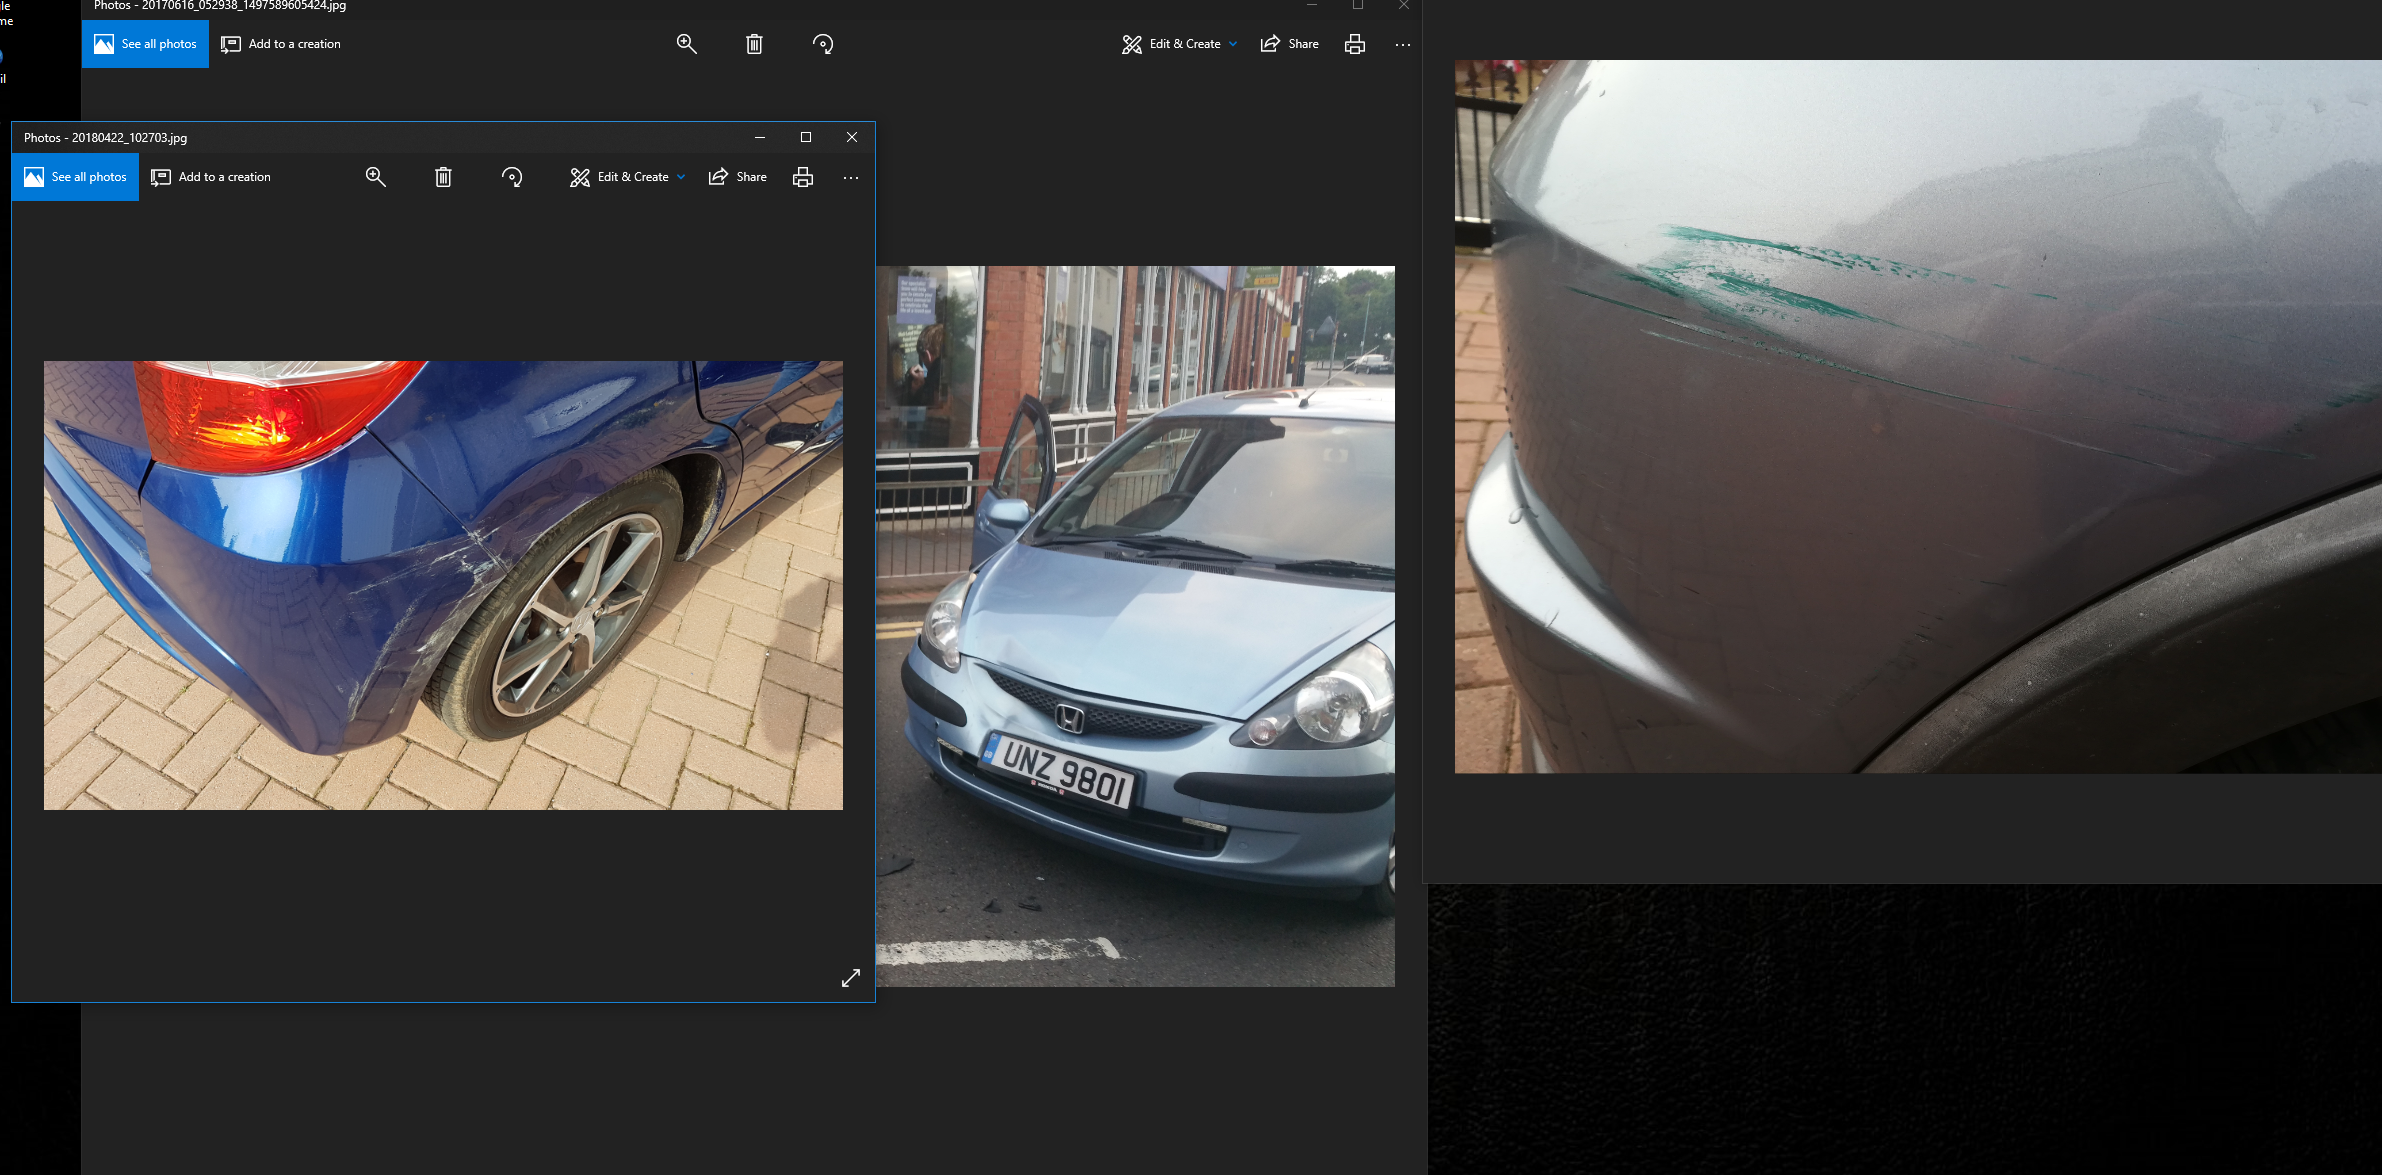The image size is (2382, 1175).
Task: Click See all photos in background window
Action: click(146, 44)
